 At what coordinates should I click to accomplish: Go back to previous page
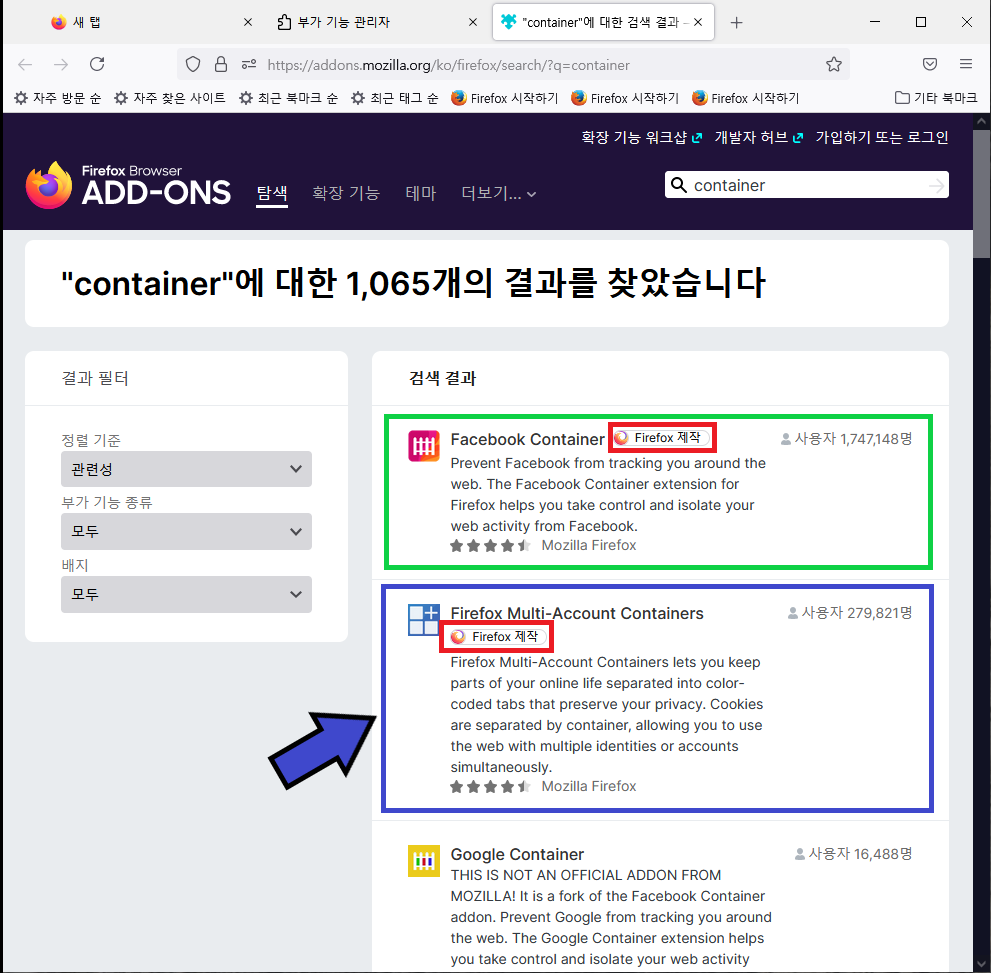(25, 64)
